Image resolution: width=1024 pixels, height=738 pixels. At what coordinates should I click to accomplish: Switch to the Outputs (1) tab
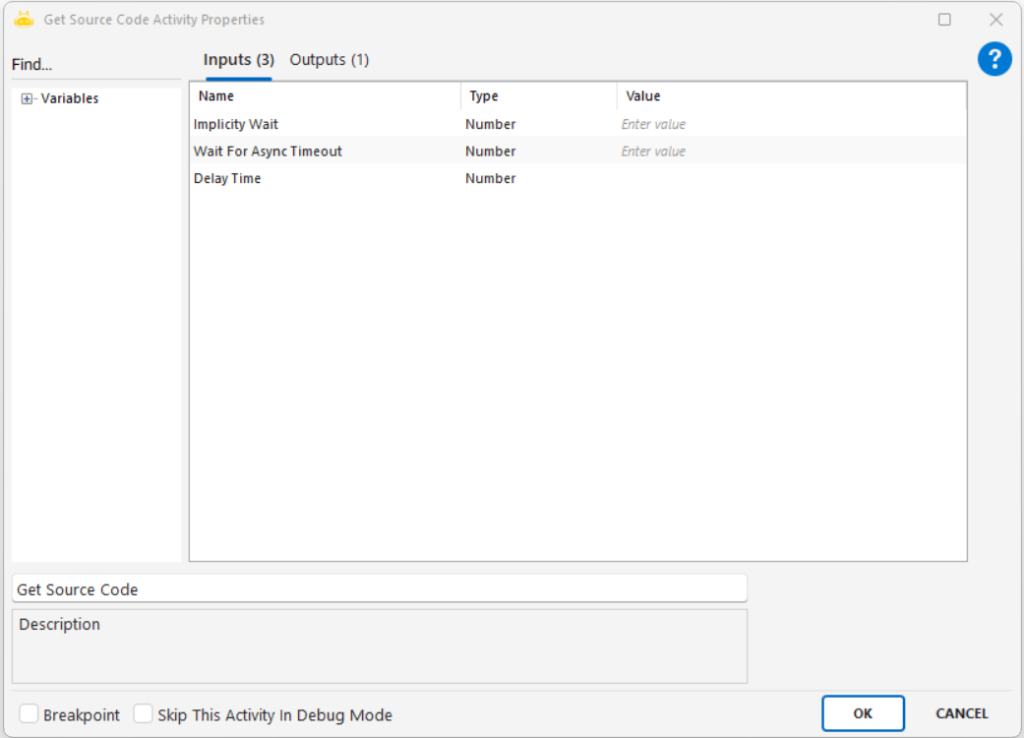click(x=329, y=60)
